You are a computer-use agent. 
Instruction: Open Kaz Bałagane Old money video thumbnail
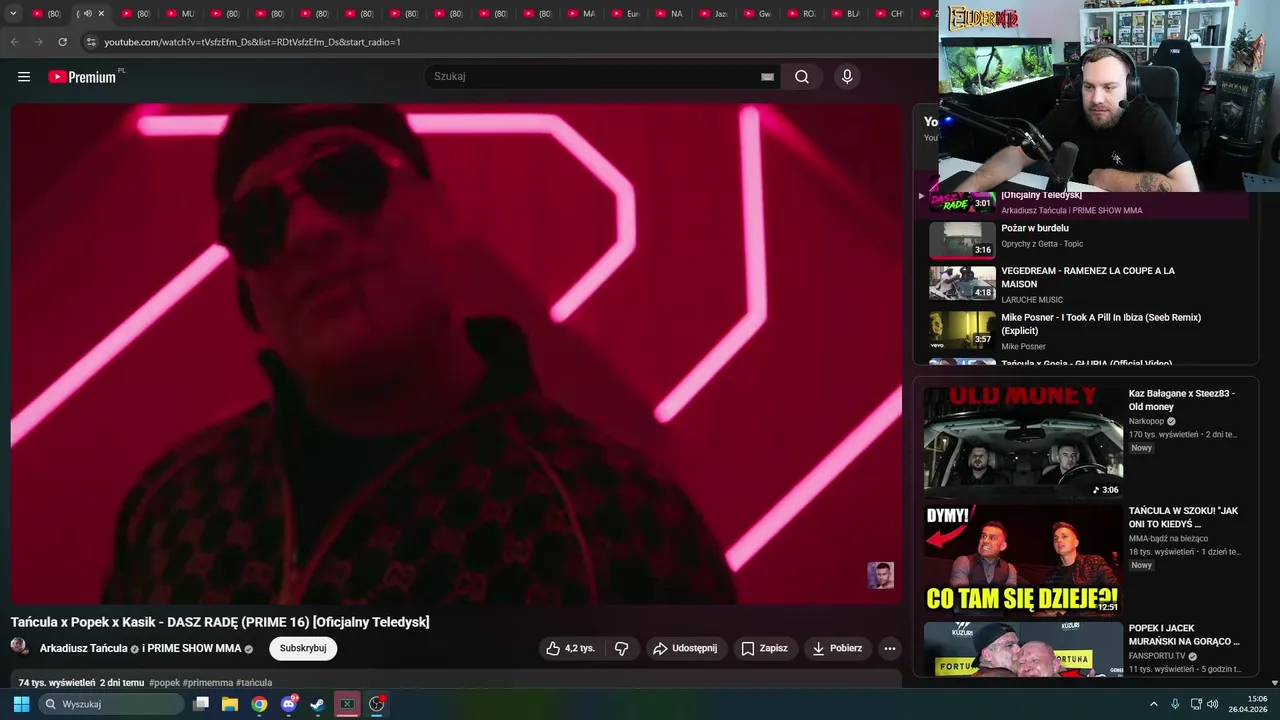click(x=1023, y=442)
